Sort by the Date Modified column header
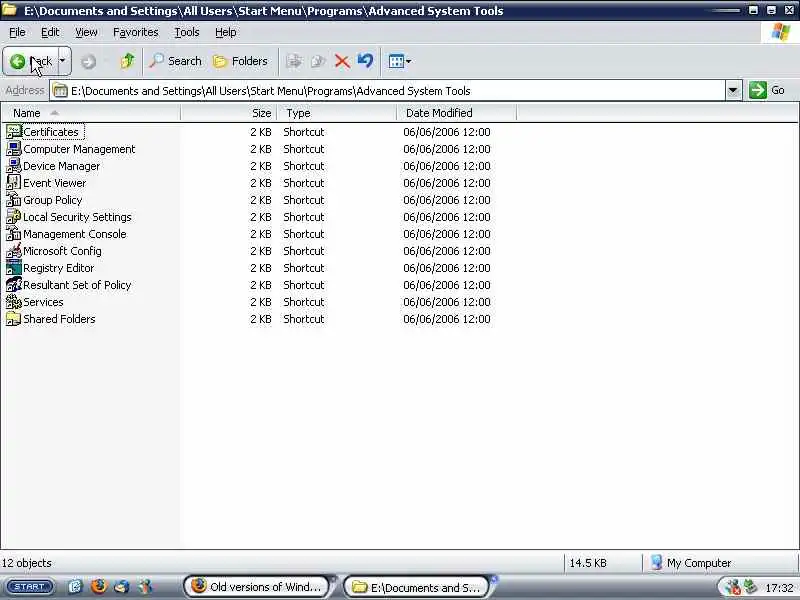 pyautogui.click(x=457, y=113)
